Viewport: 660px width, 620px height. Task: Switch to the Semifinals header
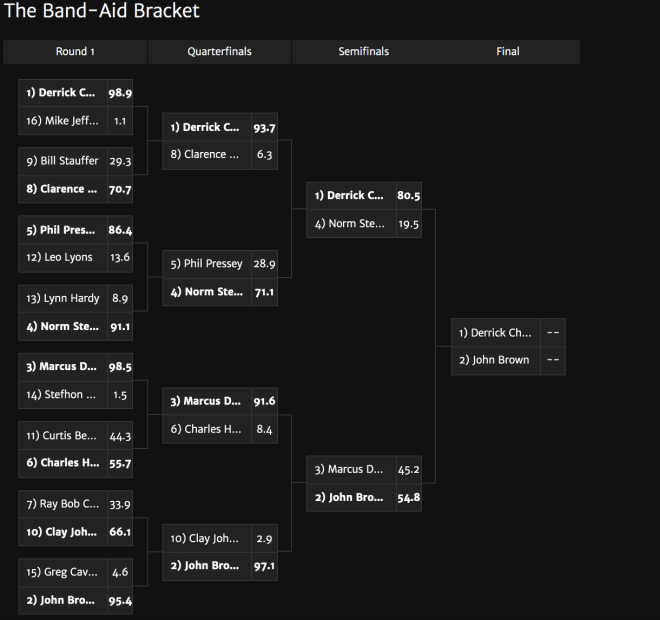click(x=364, y=52)
